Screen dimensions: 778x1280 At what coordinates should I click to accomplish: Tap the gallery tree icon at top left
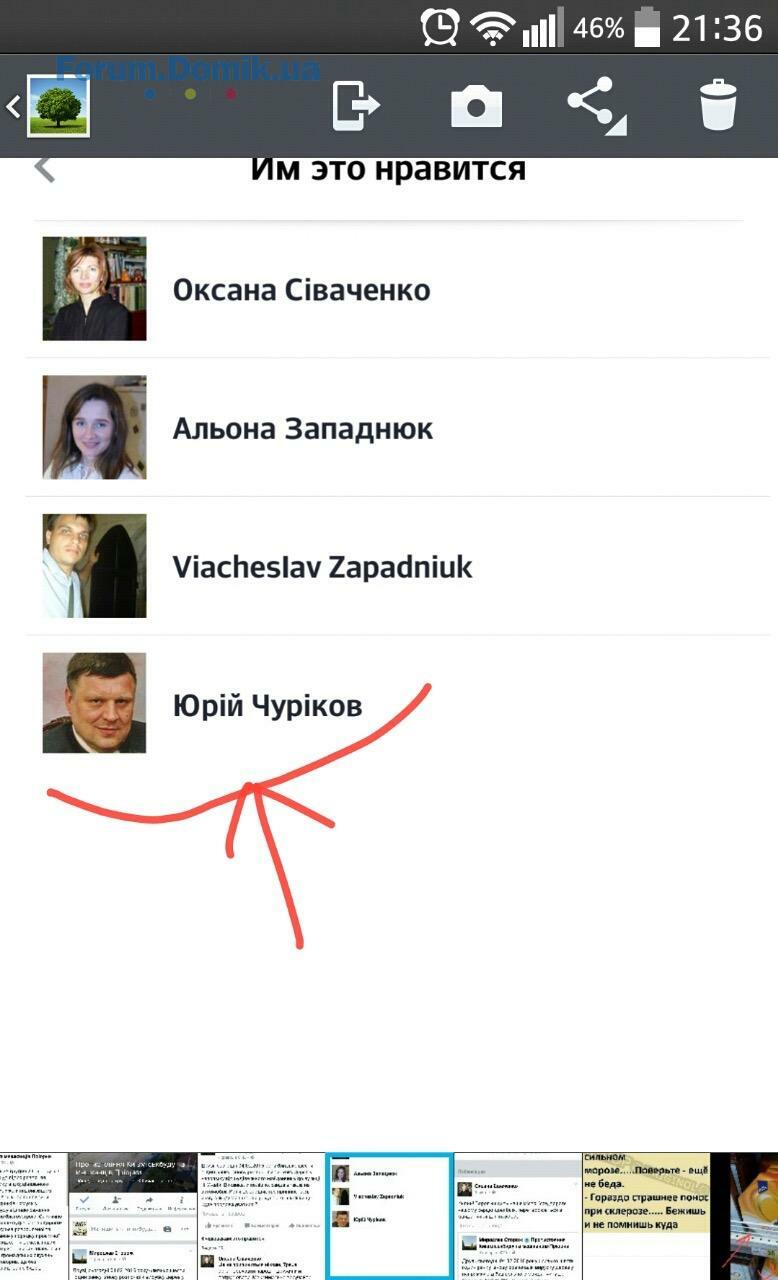pos(57,106)
